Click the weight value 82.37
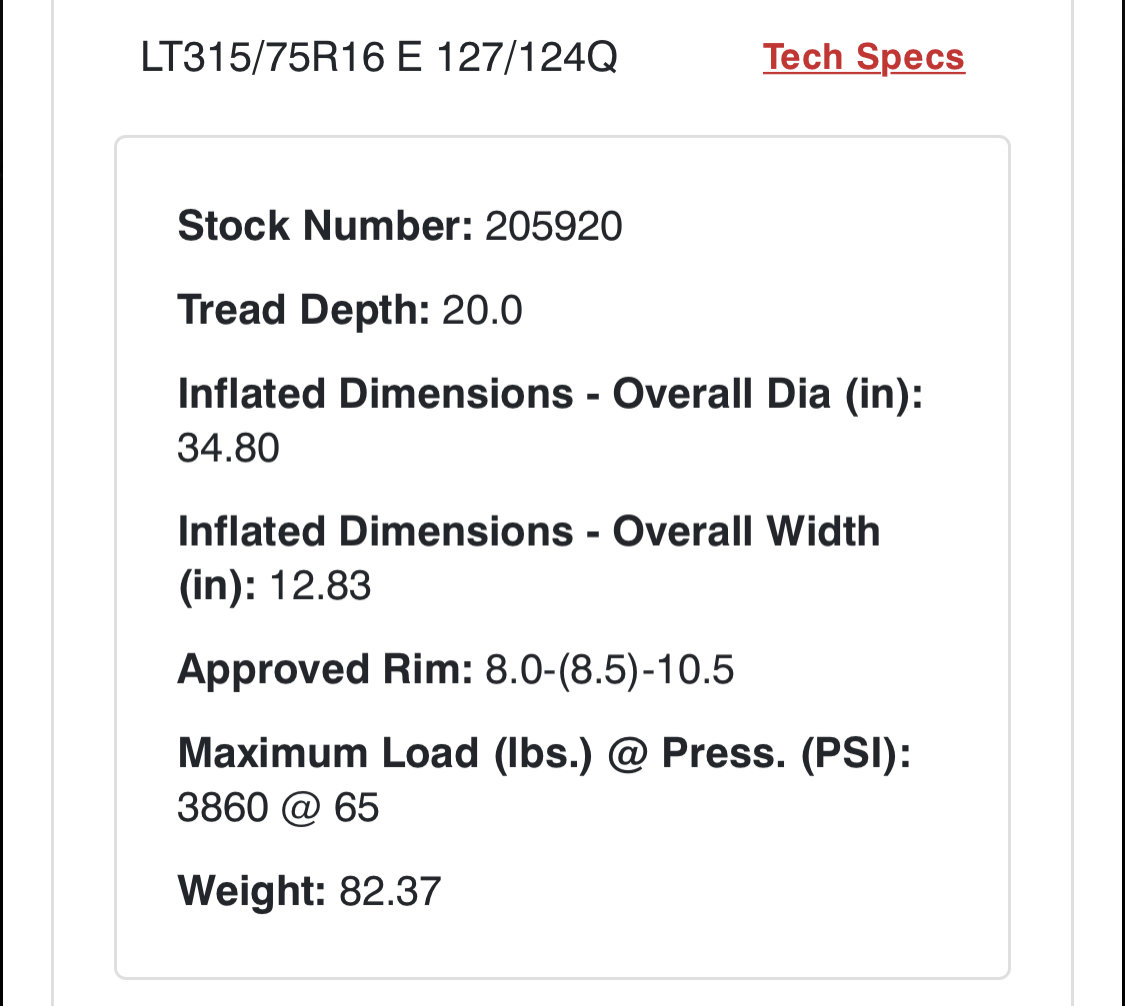 tap(390, 892)
